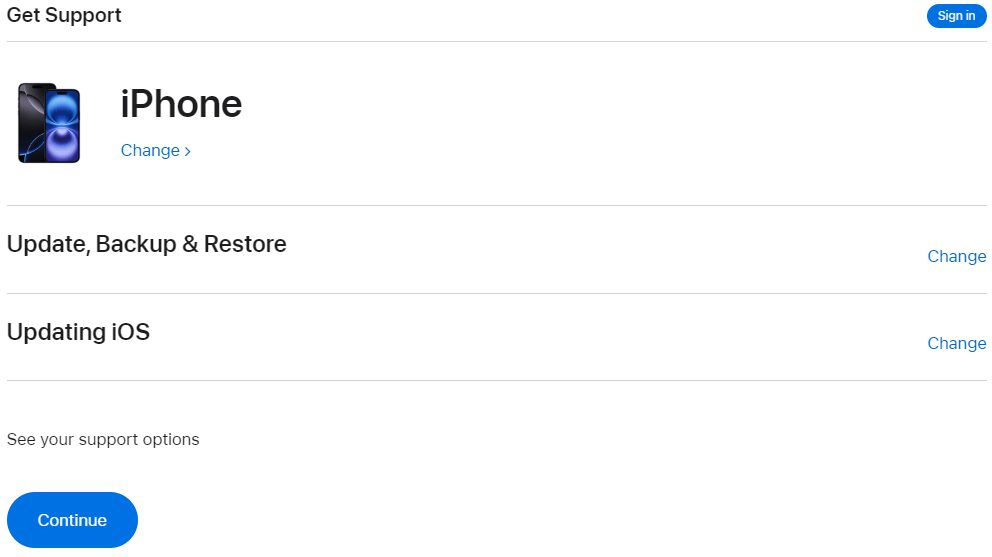
Task: Select the blue iPhone in product image
Action: point(63,126)
